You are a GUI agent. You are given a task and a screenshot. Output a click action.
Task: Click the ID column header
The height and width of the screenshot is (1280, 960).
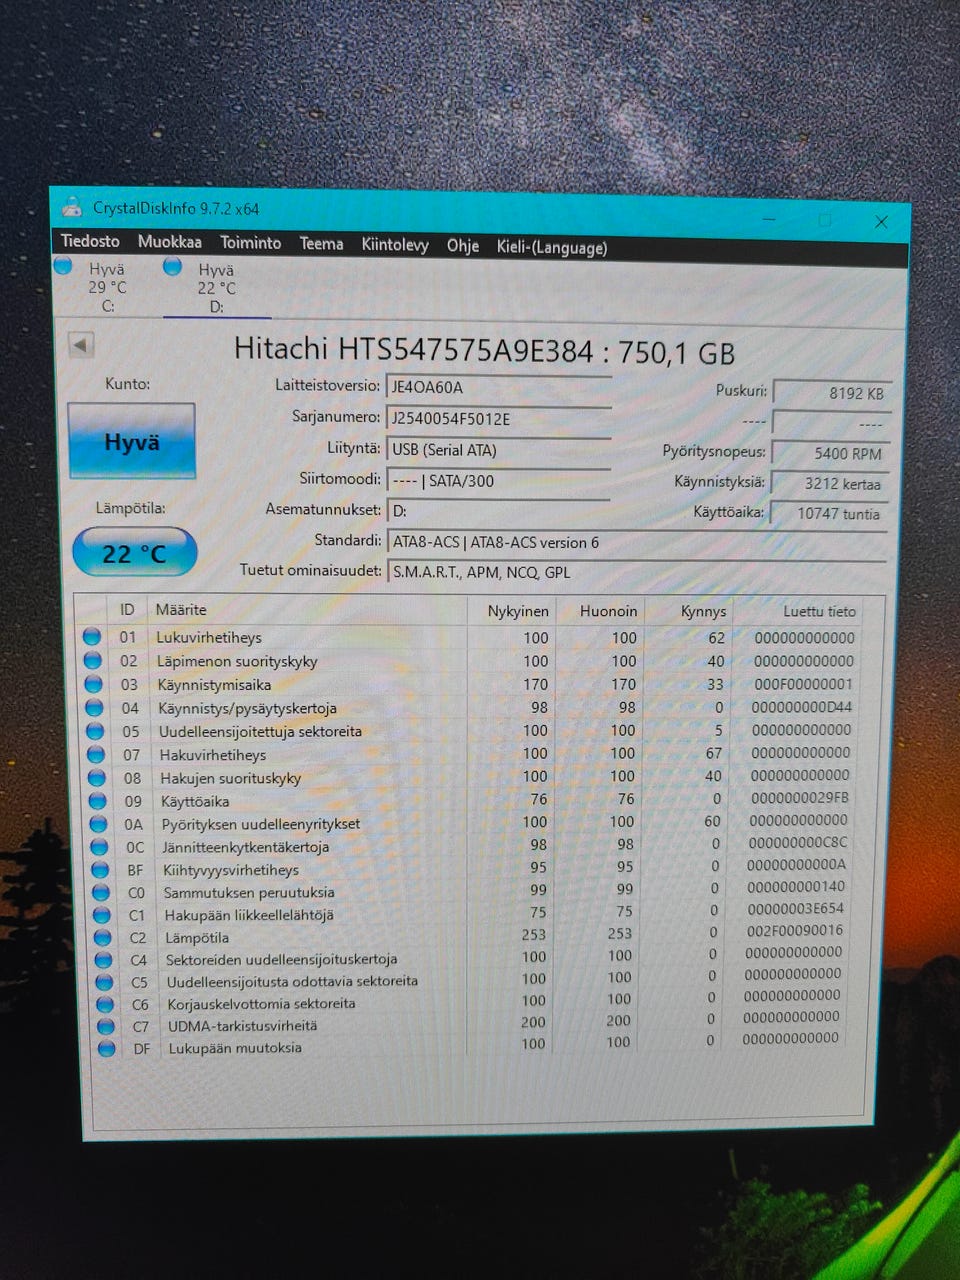coord(127,609)
